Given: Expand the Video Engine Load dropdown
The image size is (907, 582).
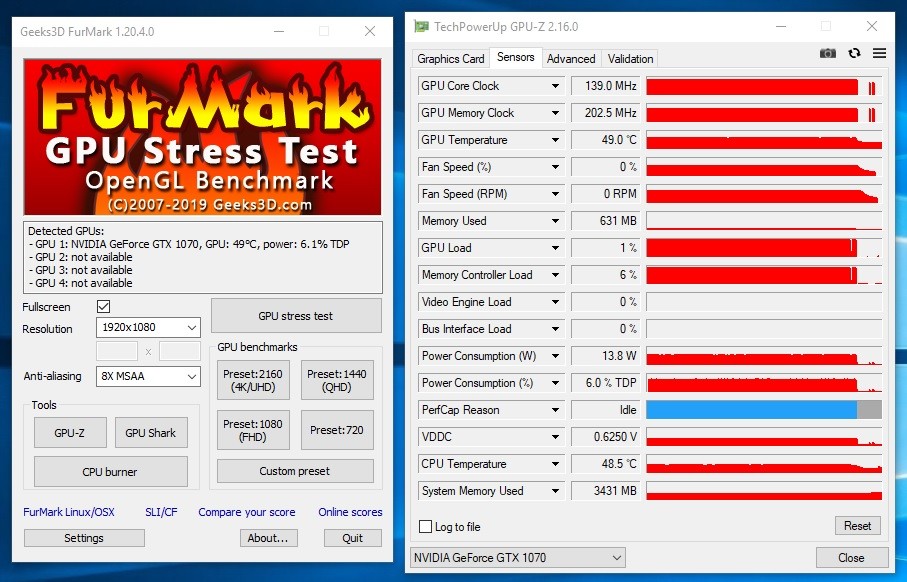Looking at the screenshot, I should click(555, 302).
